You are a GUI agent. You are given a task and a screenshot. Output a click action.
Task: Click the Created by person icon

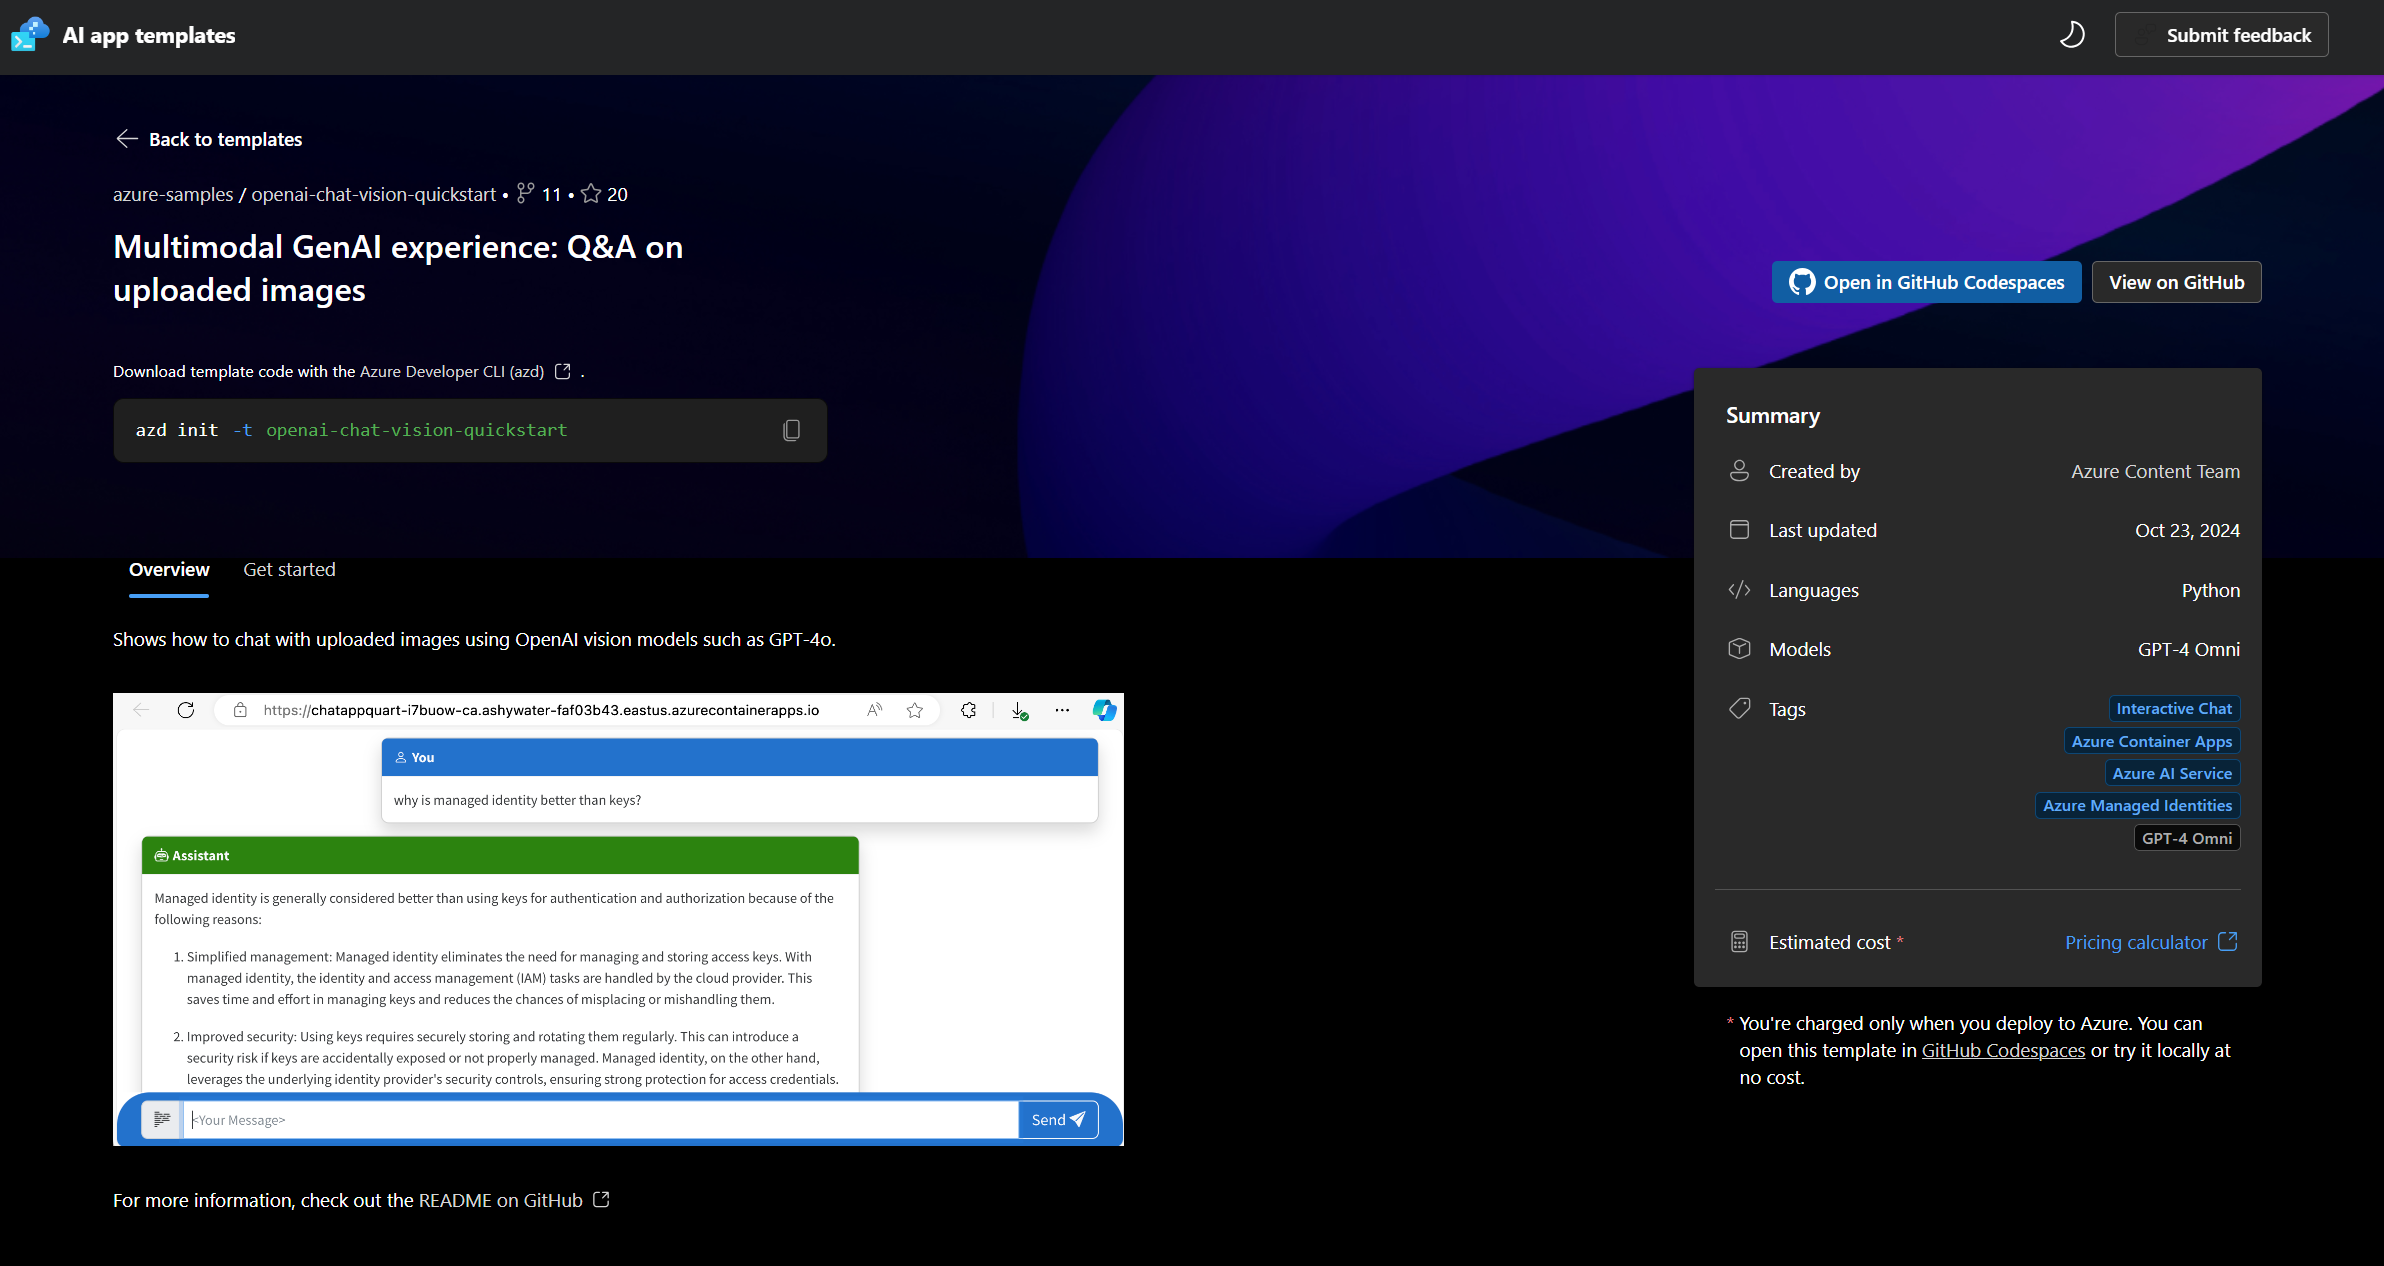1739,471
